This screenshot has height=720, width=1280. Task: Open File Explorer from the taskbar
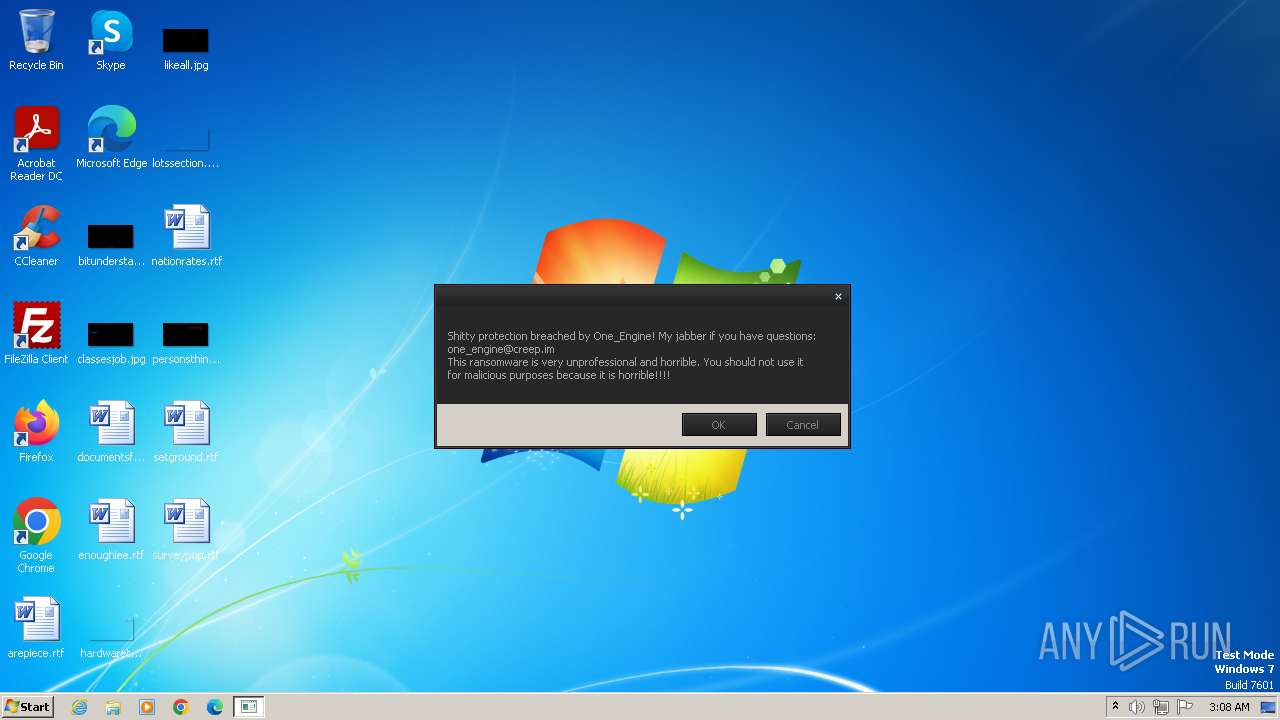click(x=113, y=707)
